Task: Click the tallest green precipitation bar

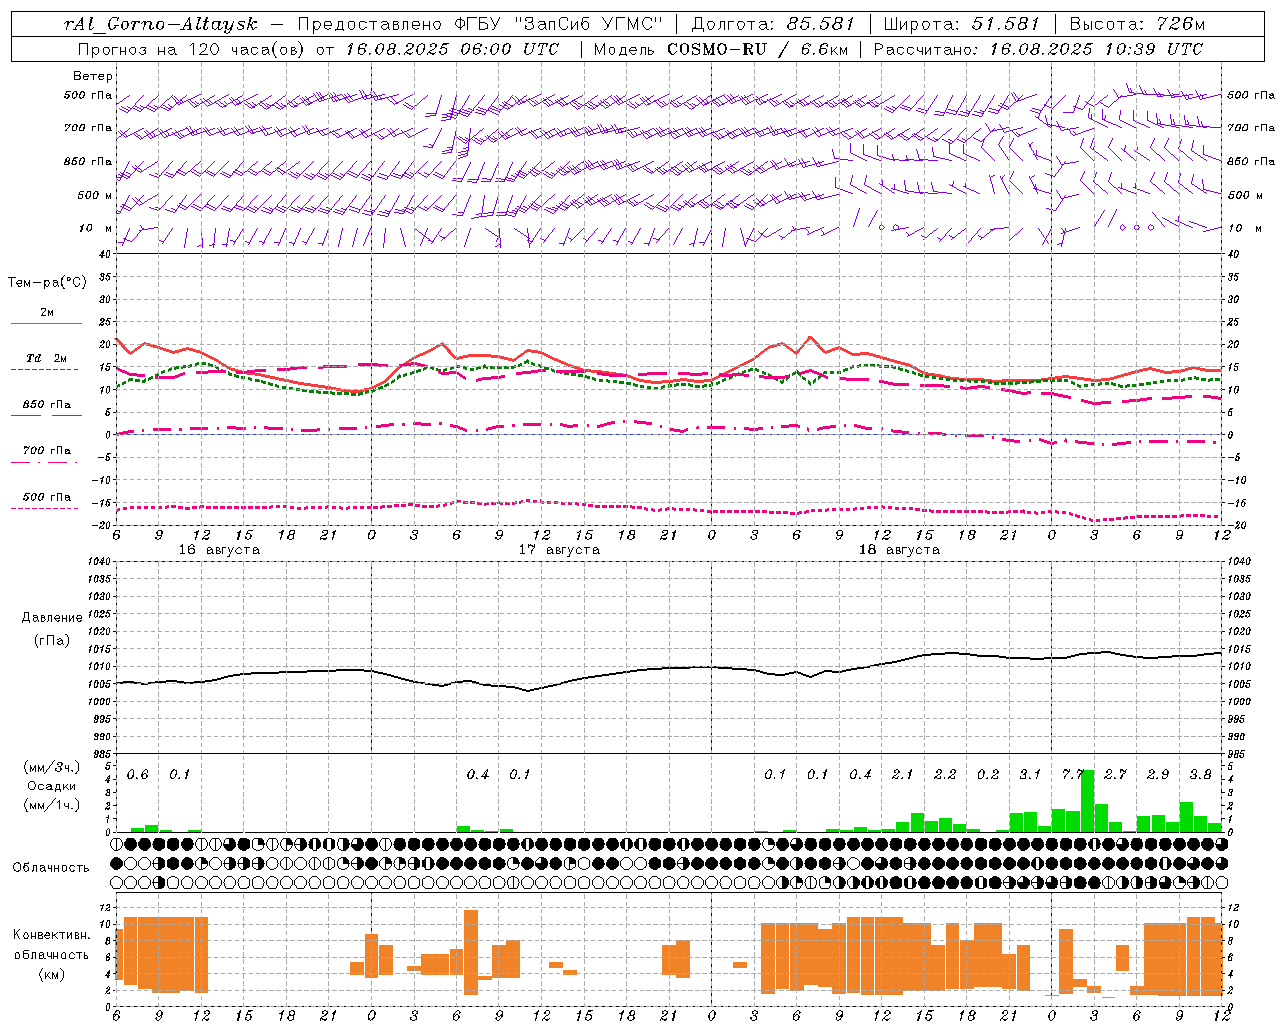Action: (1087, 801)
